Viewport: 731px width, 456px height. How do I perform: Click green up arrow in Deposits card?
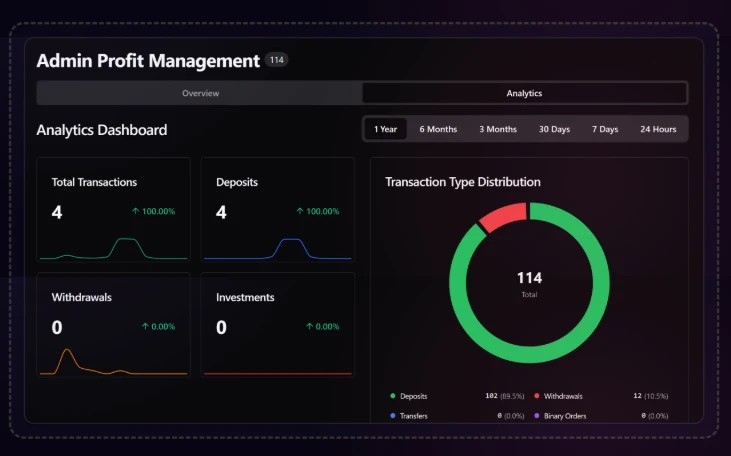tap(299, 212)
